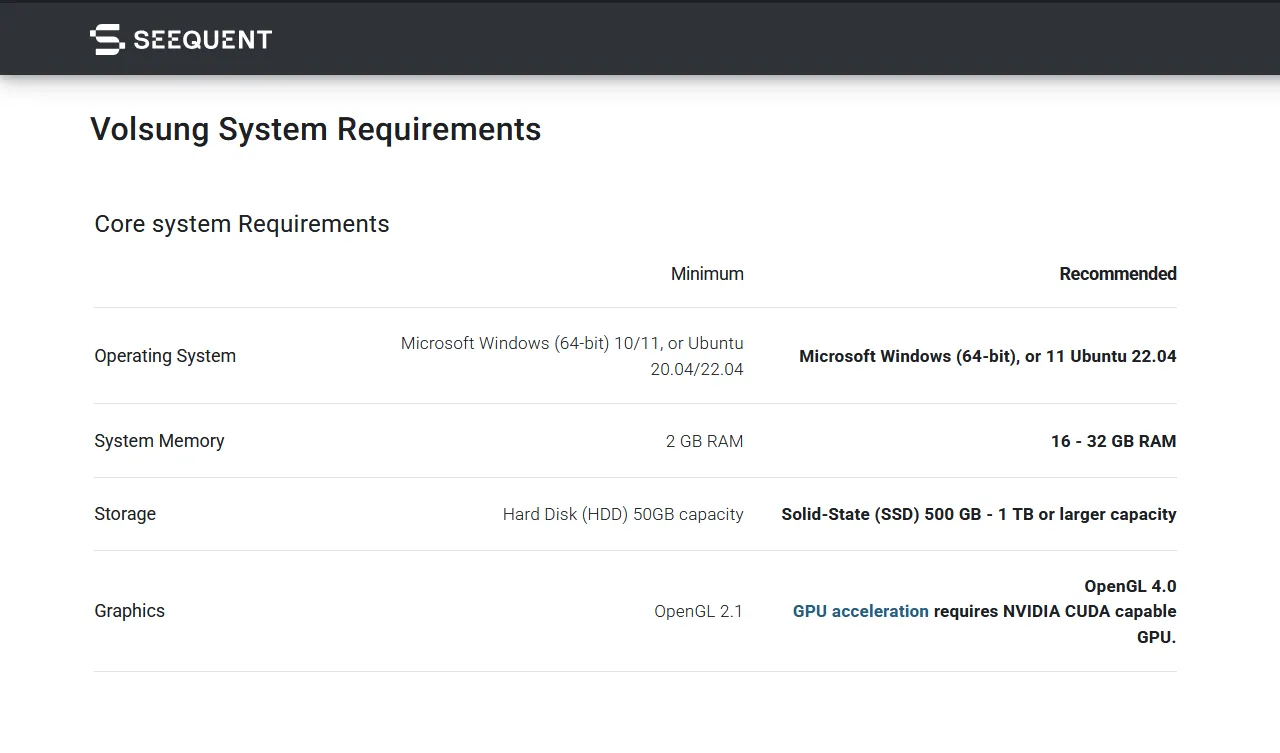The image size is (1280, 753).
Task: Click the 16 - 32 GB RAM value
Action: click(x=1113, y=441)
